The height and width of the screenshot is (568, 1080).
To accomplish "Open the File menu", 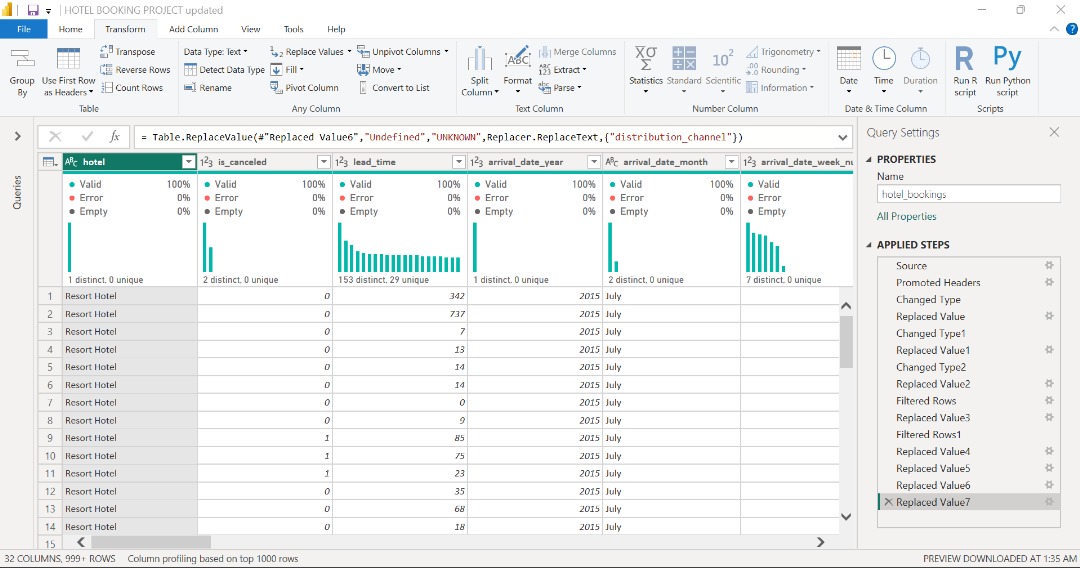I will (23, 29).
